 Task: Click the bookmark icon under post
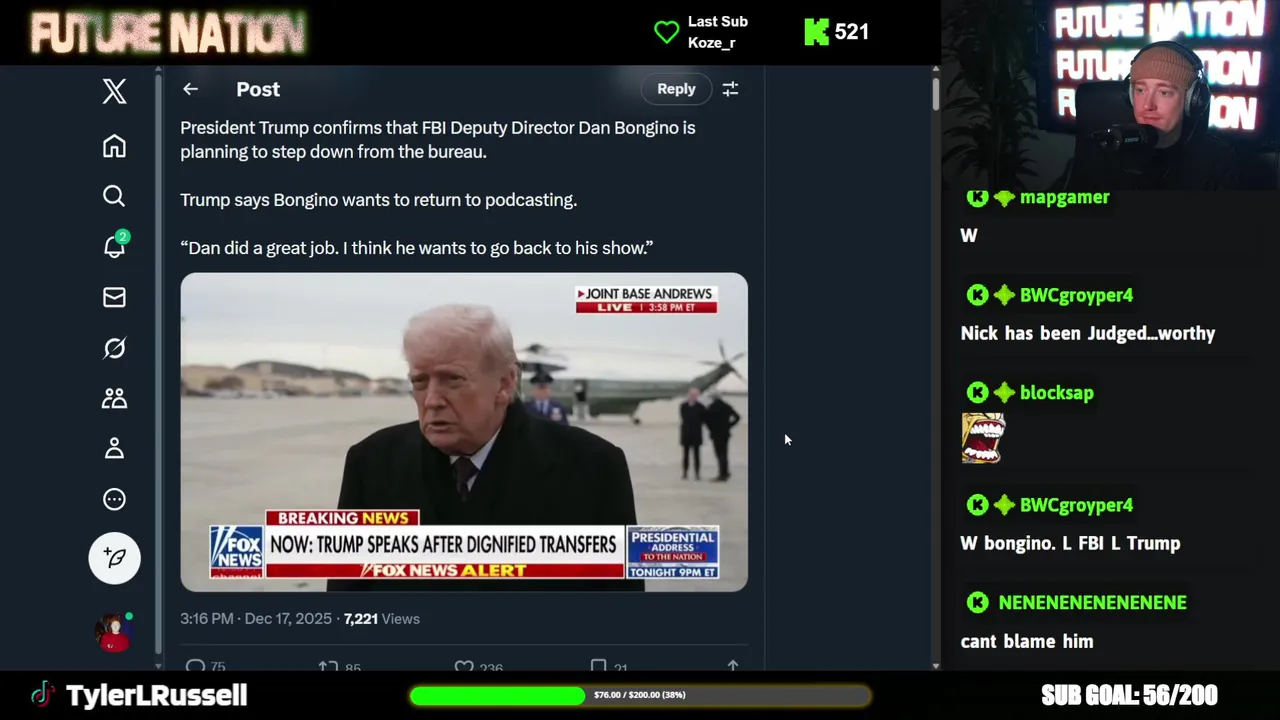pyautogui.click(x=598, y=666)
